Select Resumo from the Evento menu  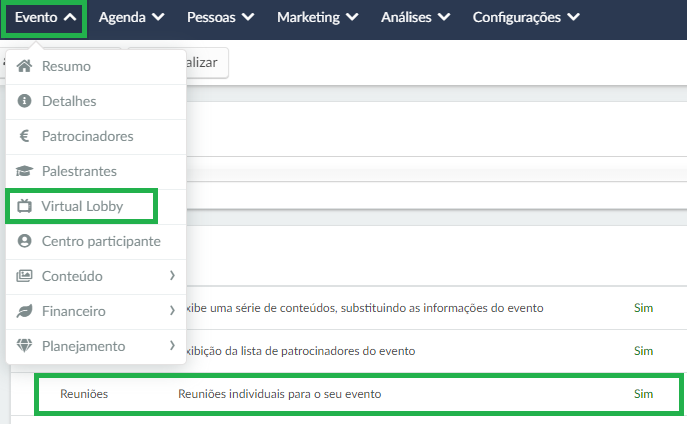coord(96,67)
